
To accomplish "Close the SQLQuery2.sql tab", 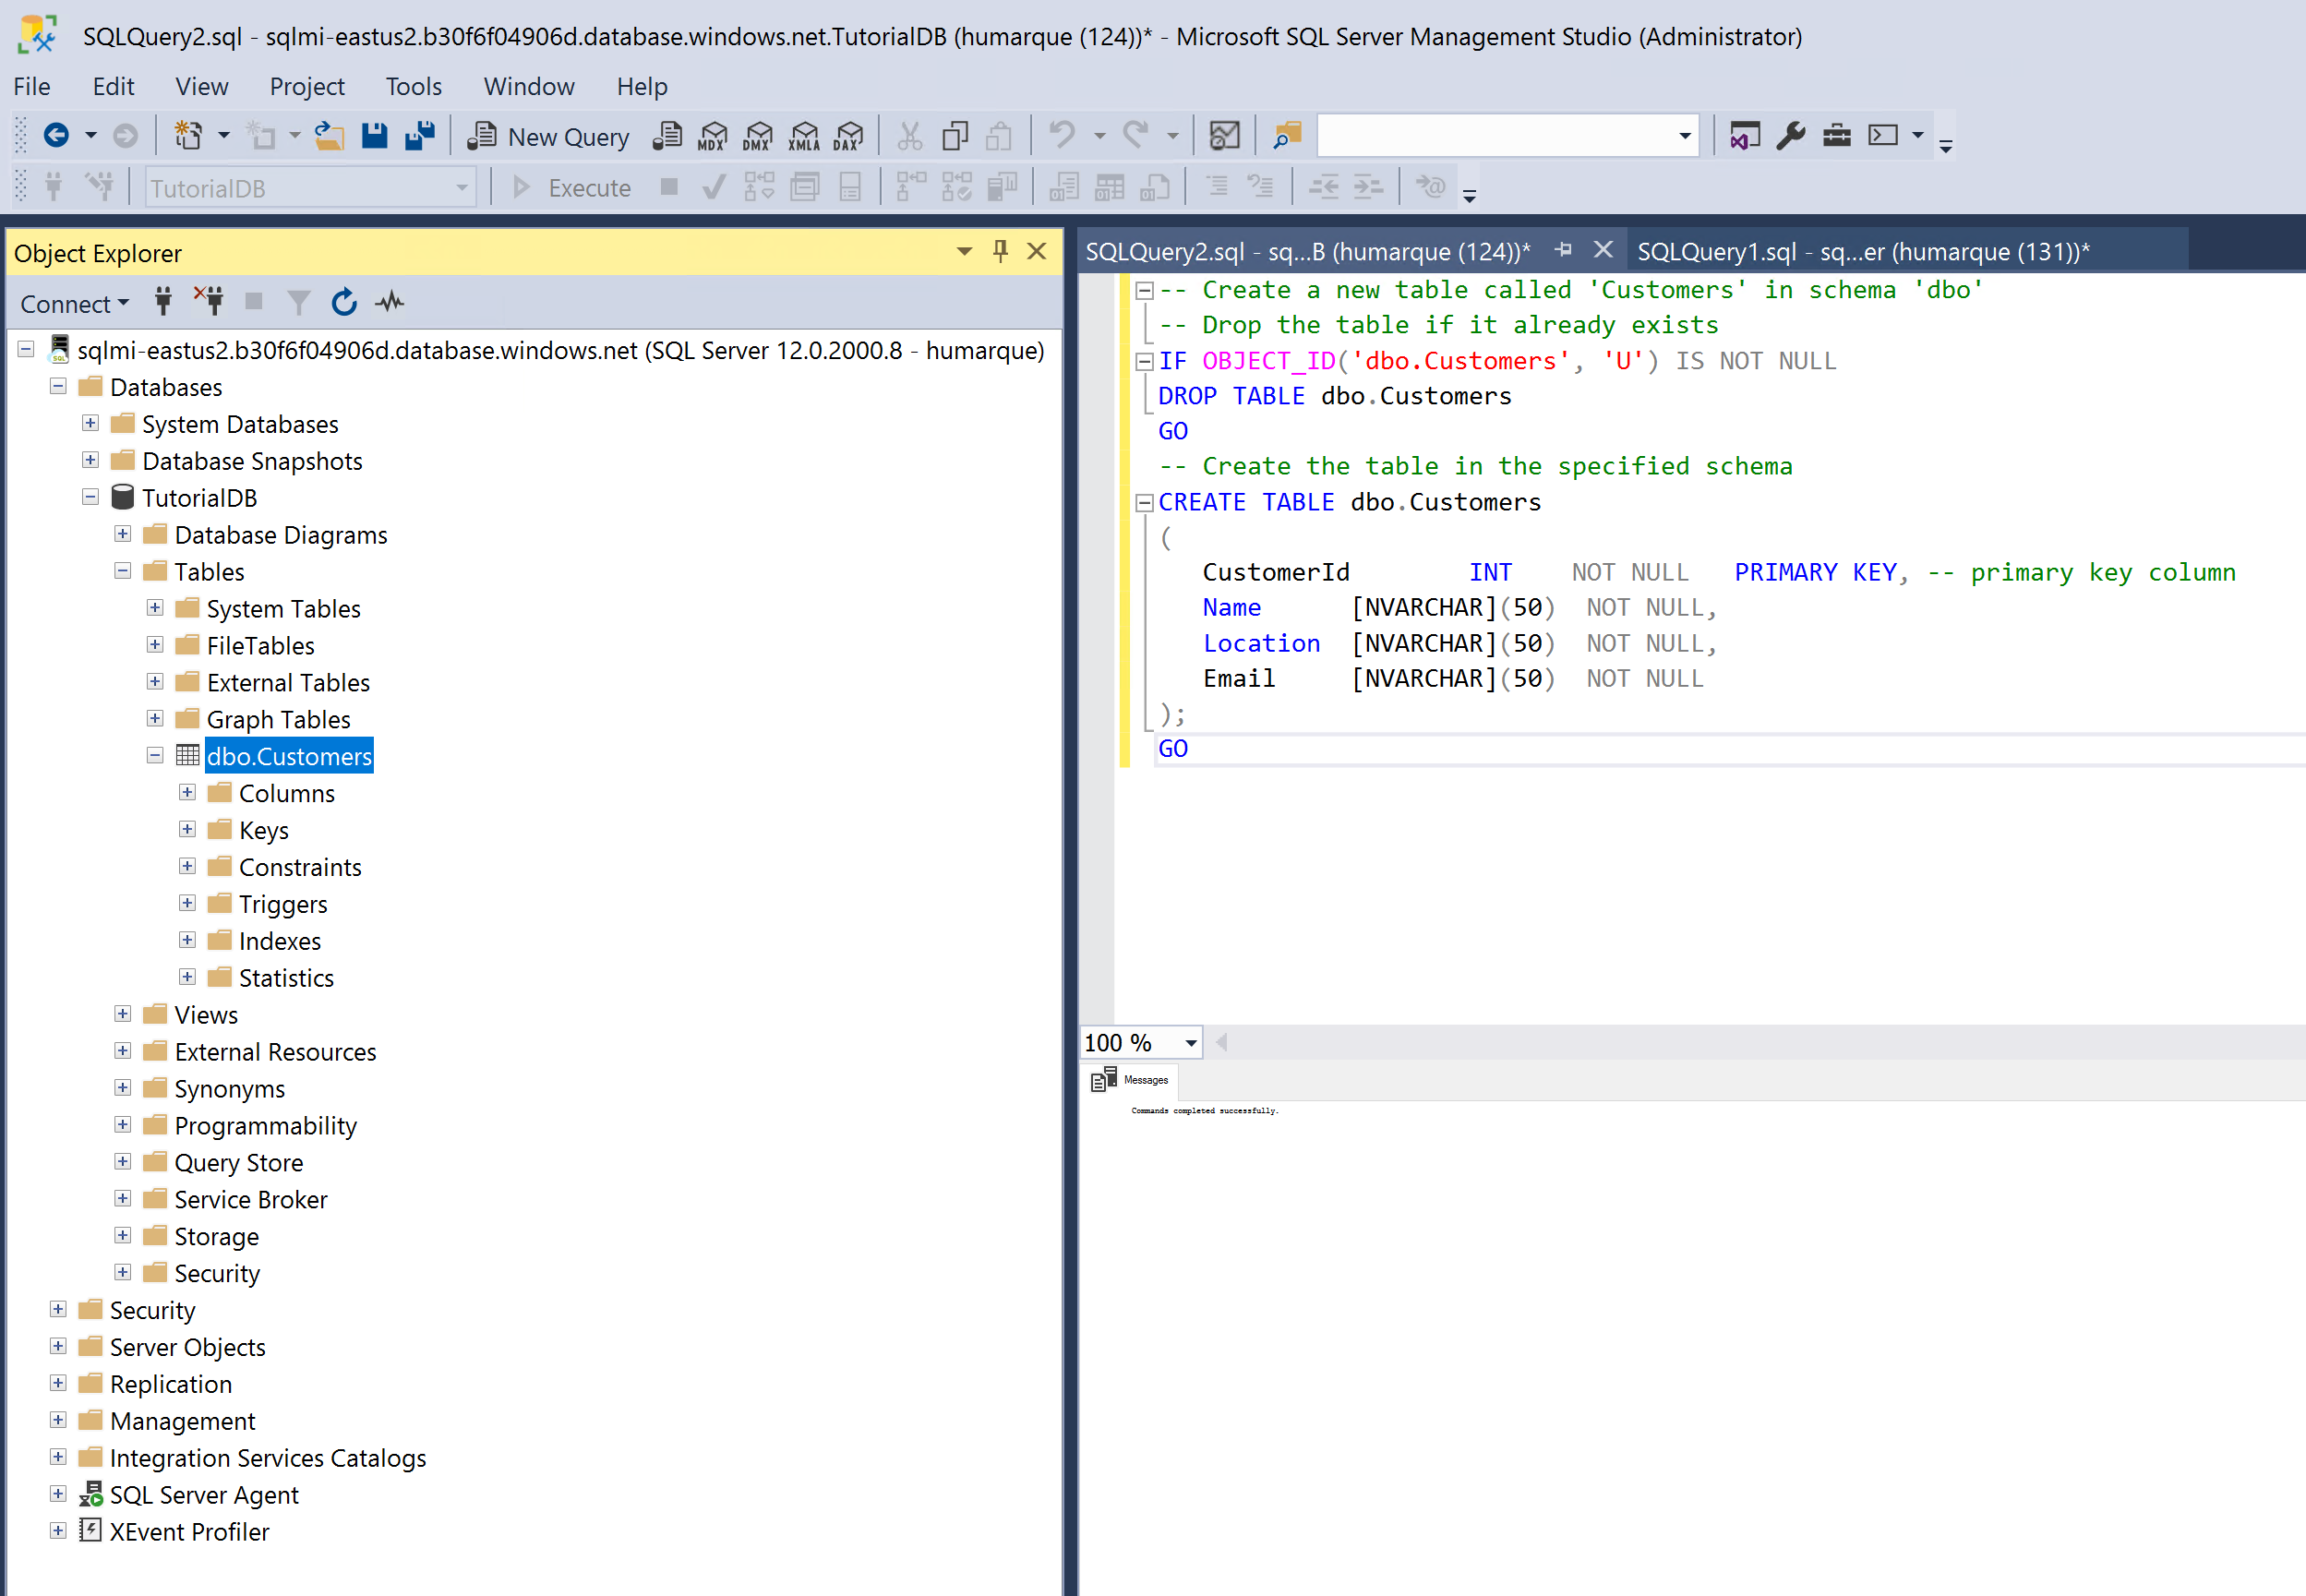I will click(x=1603, y=250).
